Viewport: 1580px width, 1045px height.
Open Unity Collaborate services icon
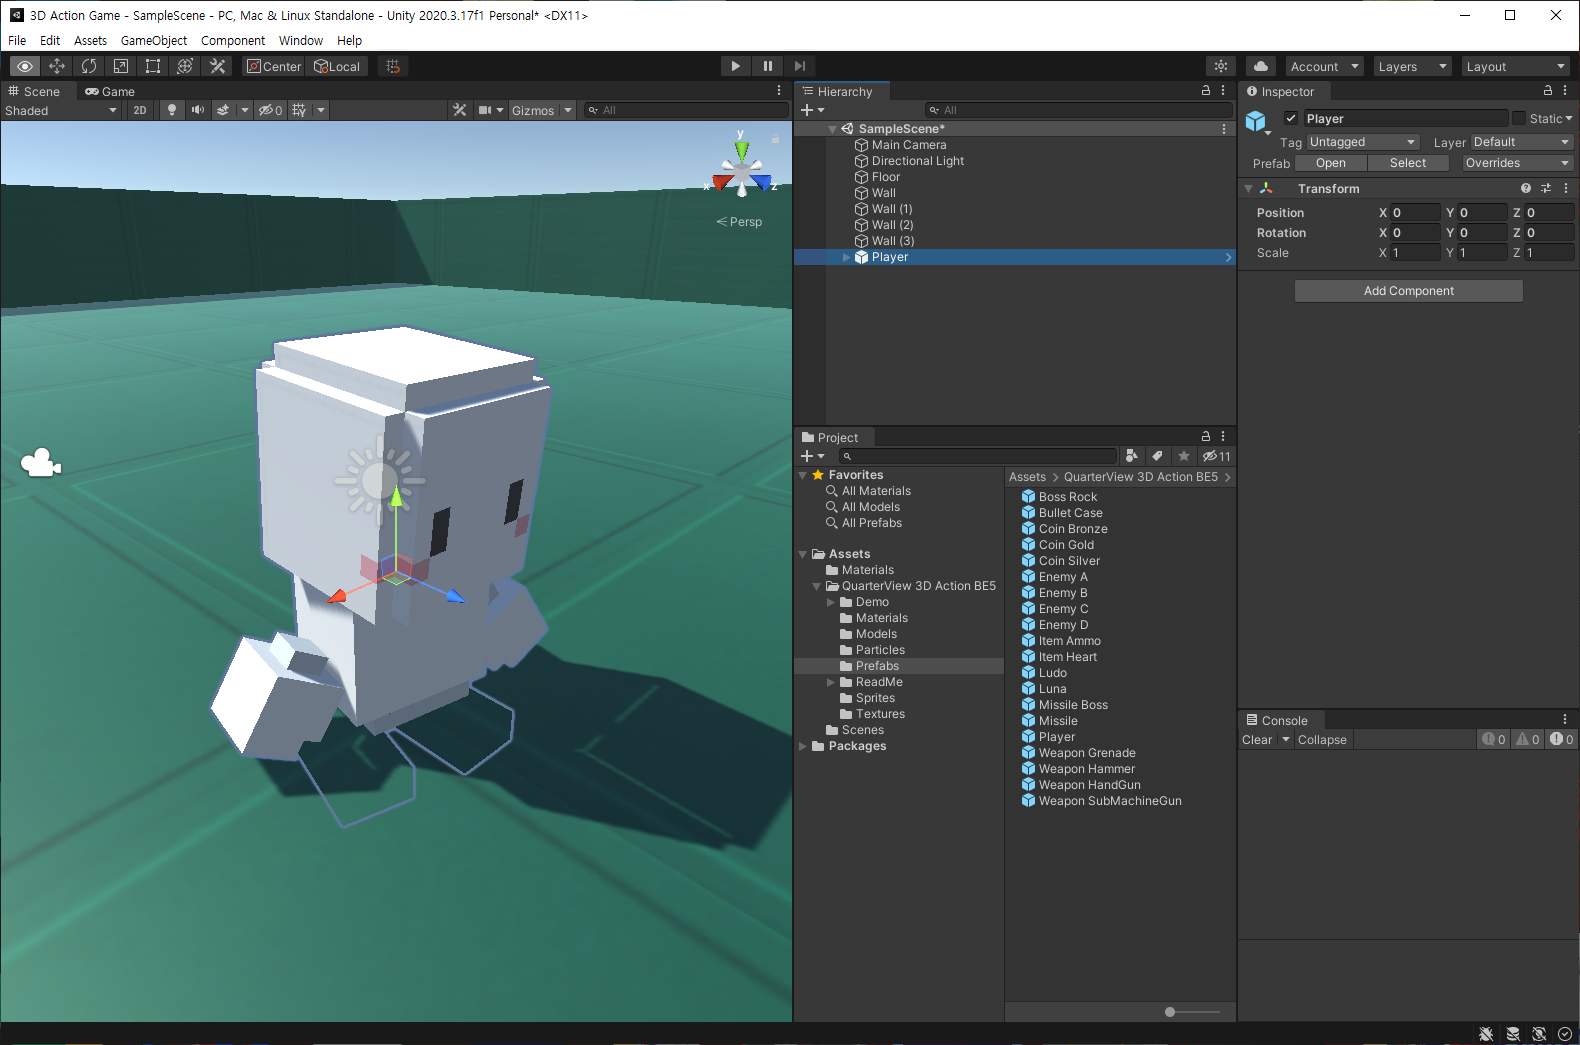[x=1221, y=66]
